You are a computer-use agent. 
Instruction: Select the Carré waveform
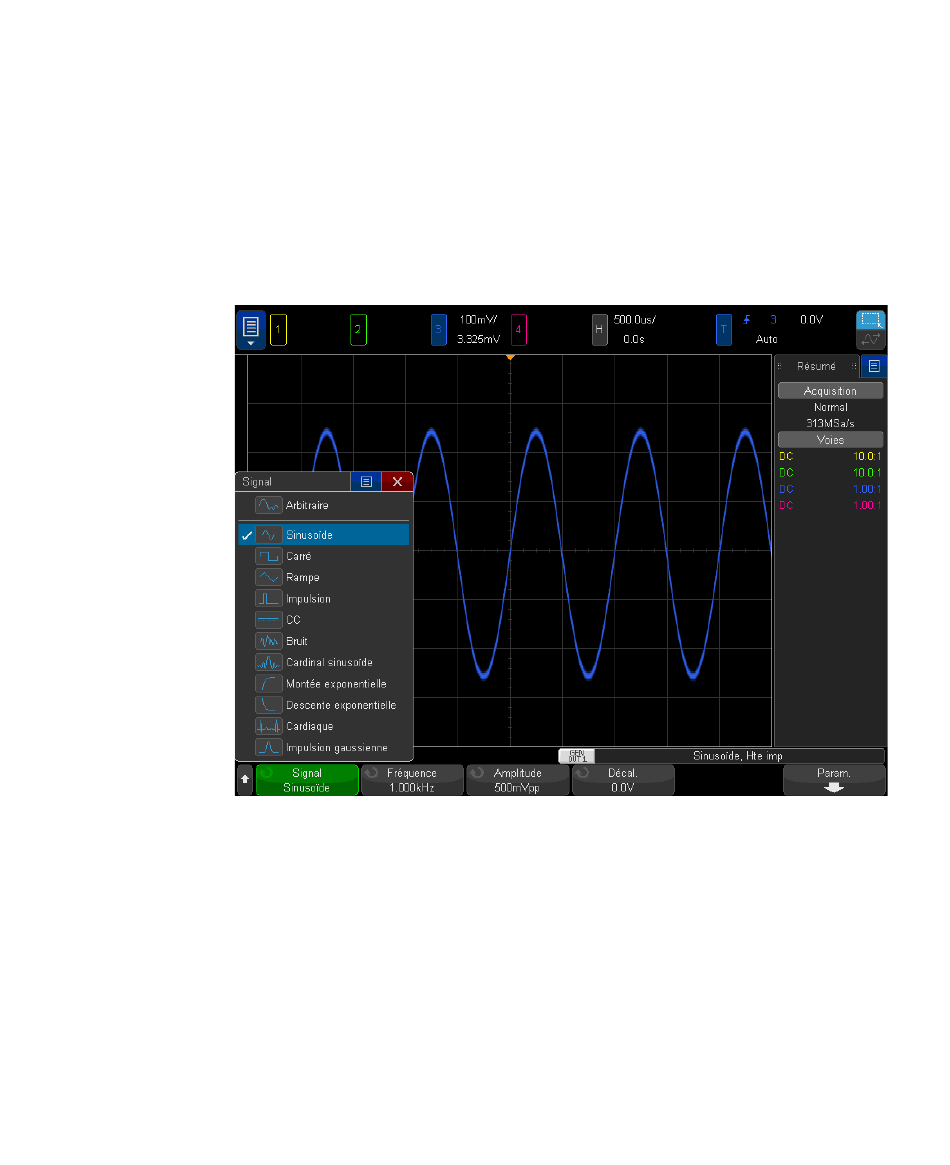(324, 556)
